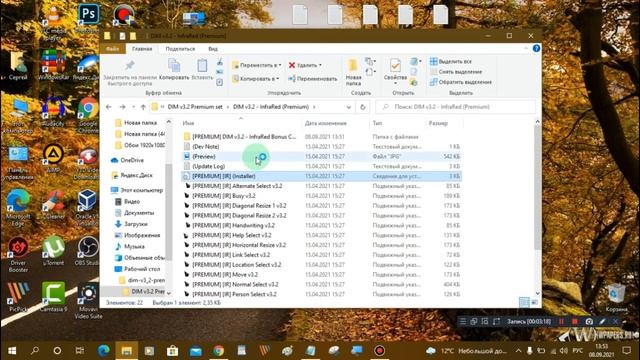Image resolution: width=640 pixels, height=360 pixels.
Task: Select the InfraRed Bonus folder row
Action: tap(322, 137)
